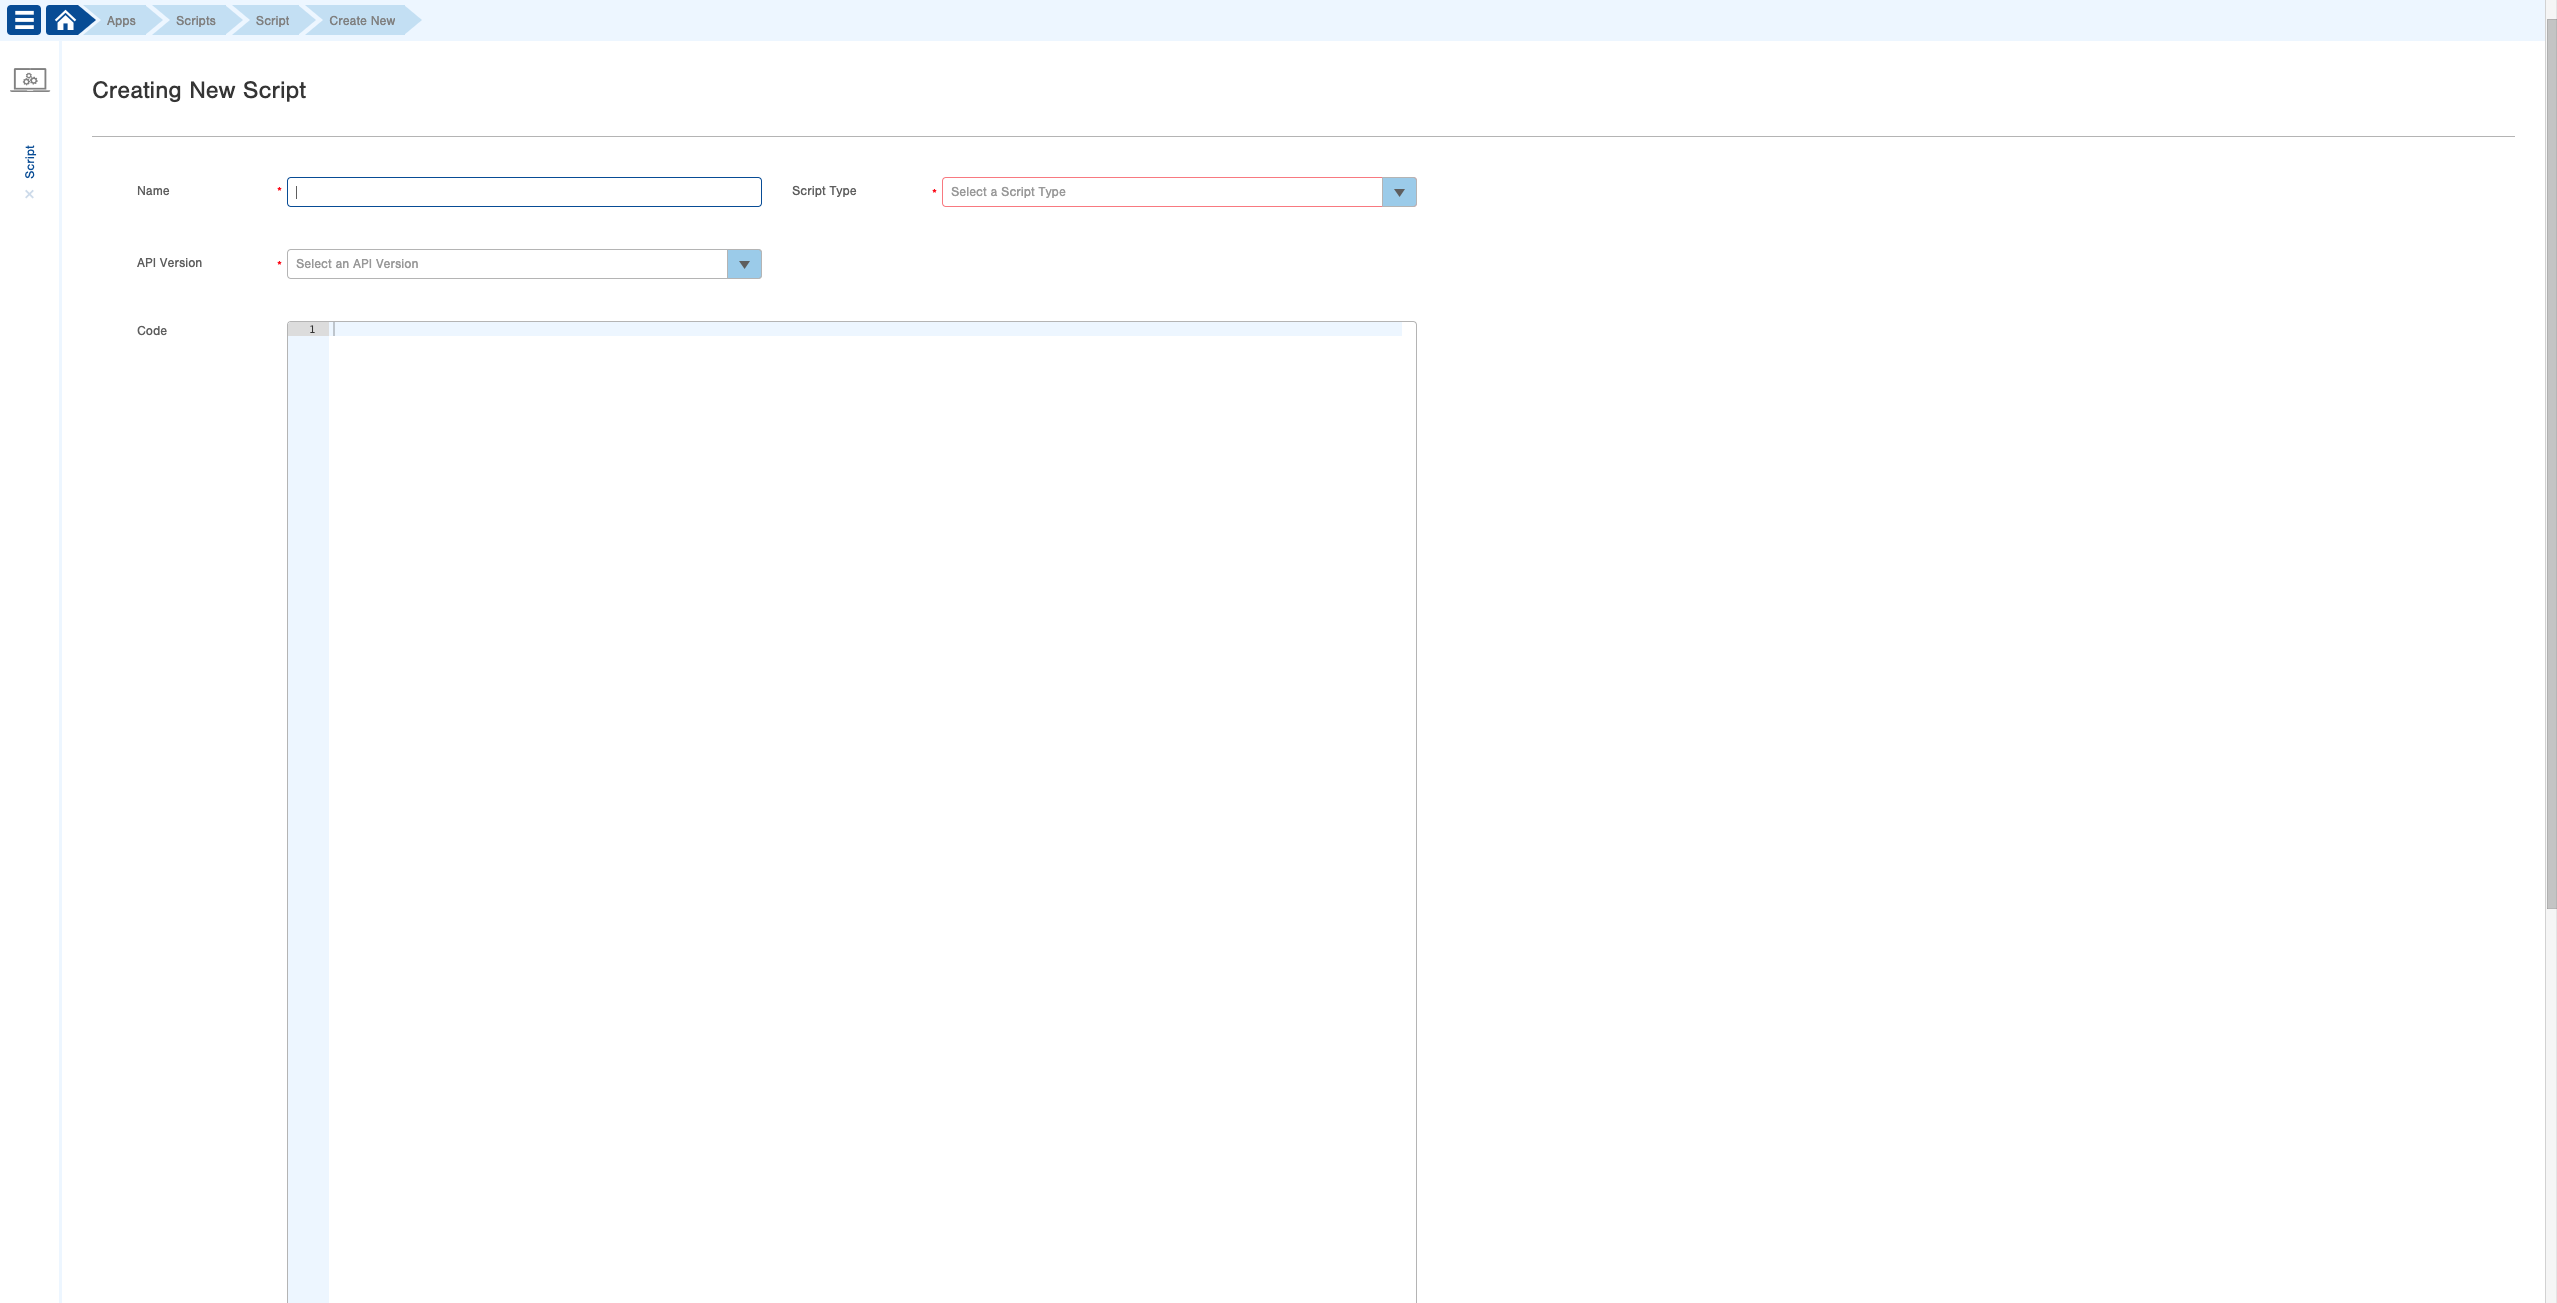Screen dimensions: 2557x1303
Task: Click the laptop gears sidebar icon
Action: click(x=30, y=79)
